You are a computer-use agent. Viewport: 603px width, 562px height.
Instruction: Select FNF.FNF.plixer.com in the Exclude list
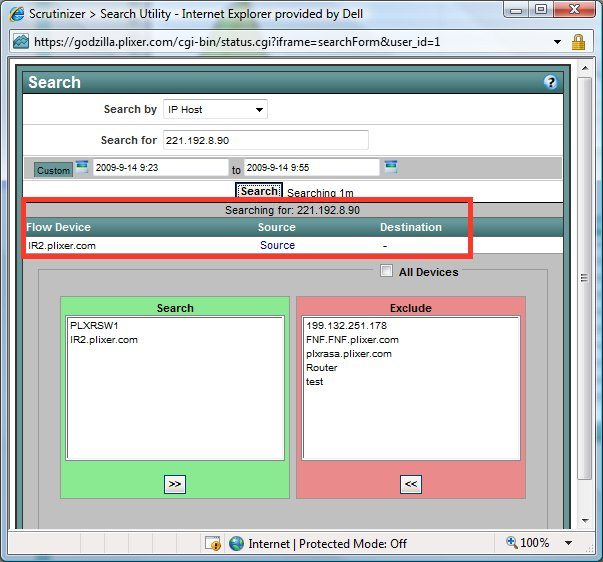tap(352, 340)
